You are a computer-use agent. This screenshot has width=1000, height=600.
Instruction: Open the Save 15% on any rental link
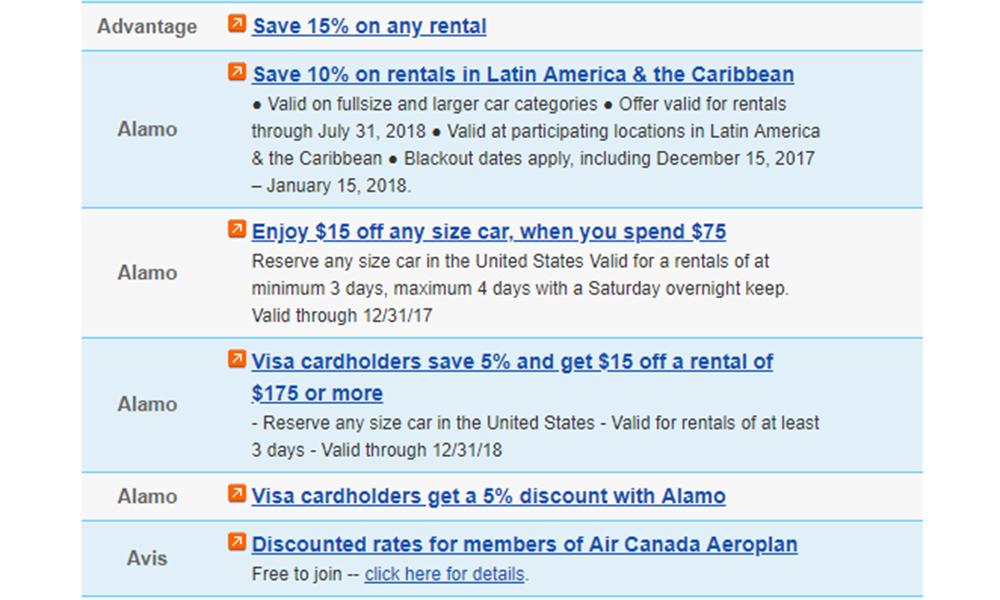click(369, 26)
